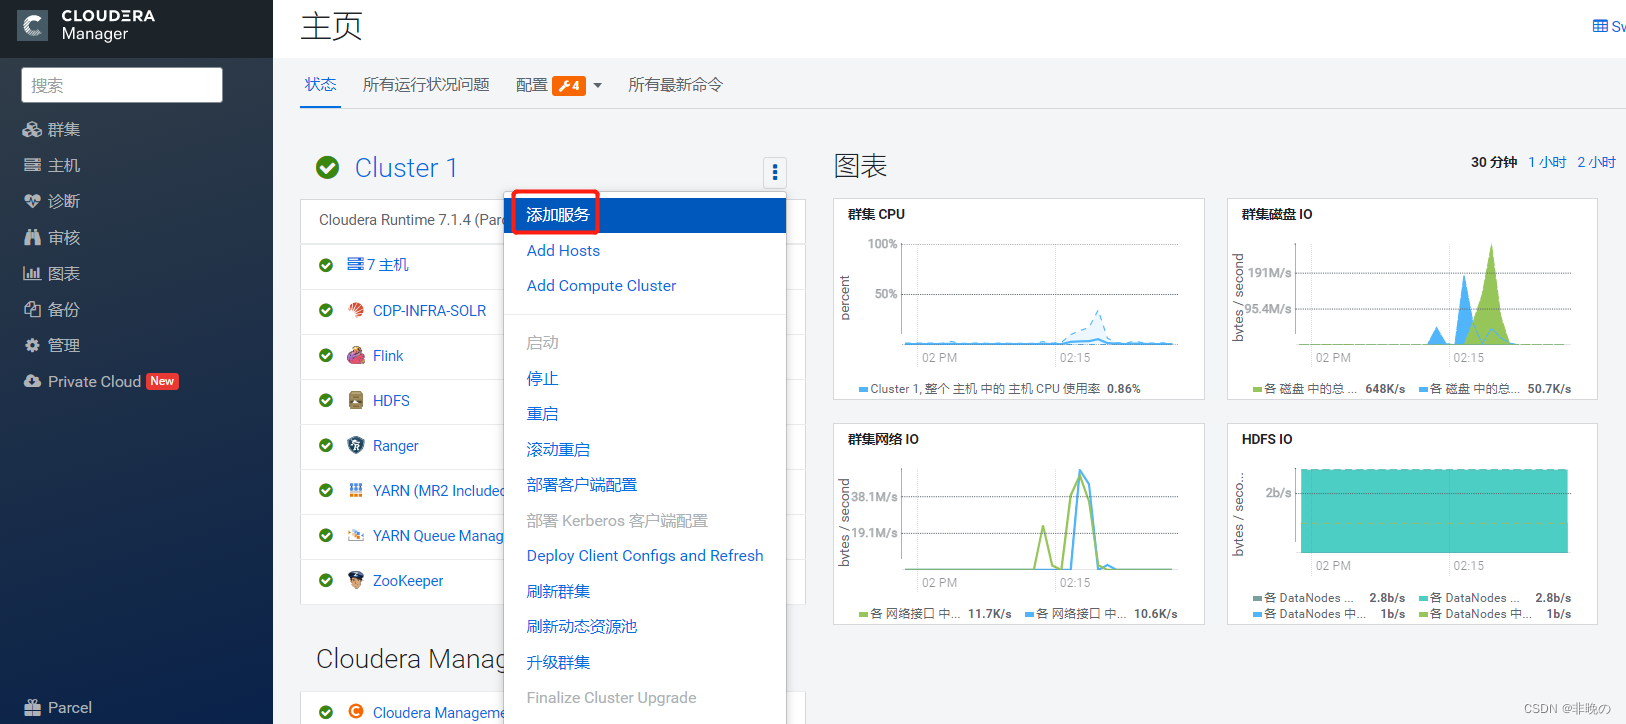Click the green health check for ZooKeeper
The image size is (1626, 724).
pyautogui.click(x=326, y=581)
